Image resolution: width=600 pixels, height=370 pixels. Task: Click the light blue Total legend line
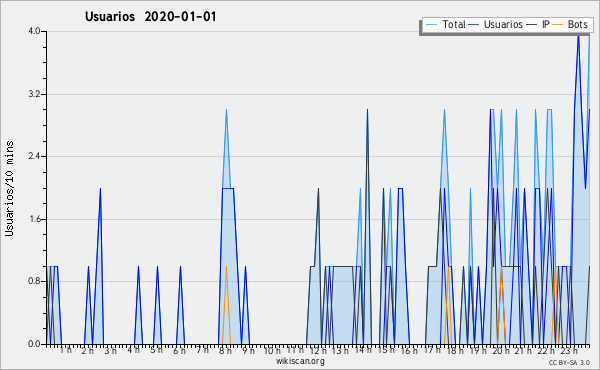(x=431, y=25)
